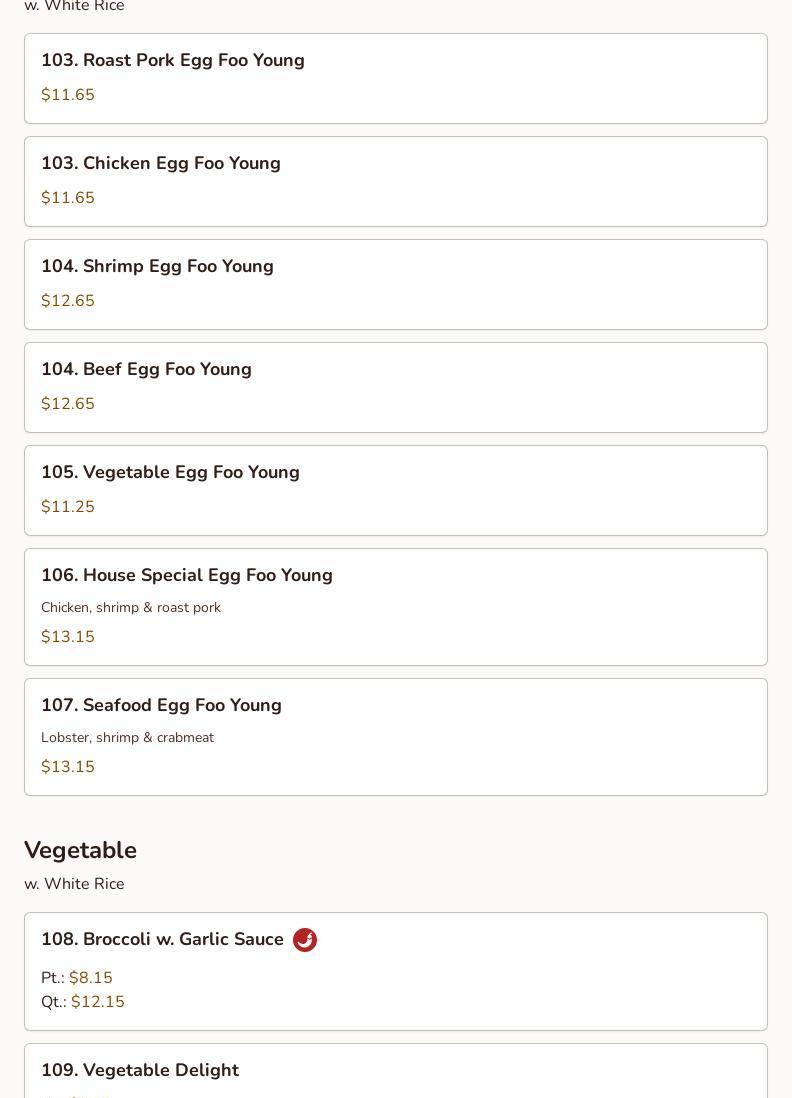Click the spicy chili icon beside Broccoli Garlic Sauce
Screen dimensions: 792x1098
click(x=305, y=940)
